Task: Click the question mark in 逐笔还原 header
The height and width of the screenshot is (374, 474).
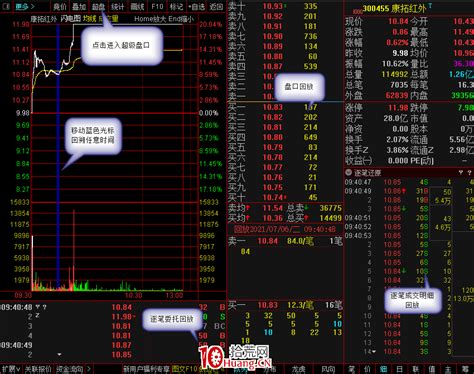Action: coord(469,172)
